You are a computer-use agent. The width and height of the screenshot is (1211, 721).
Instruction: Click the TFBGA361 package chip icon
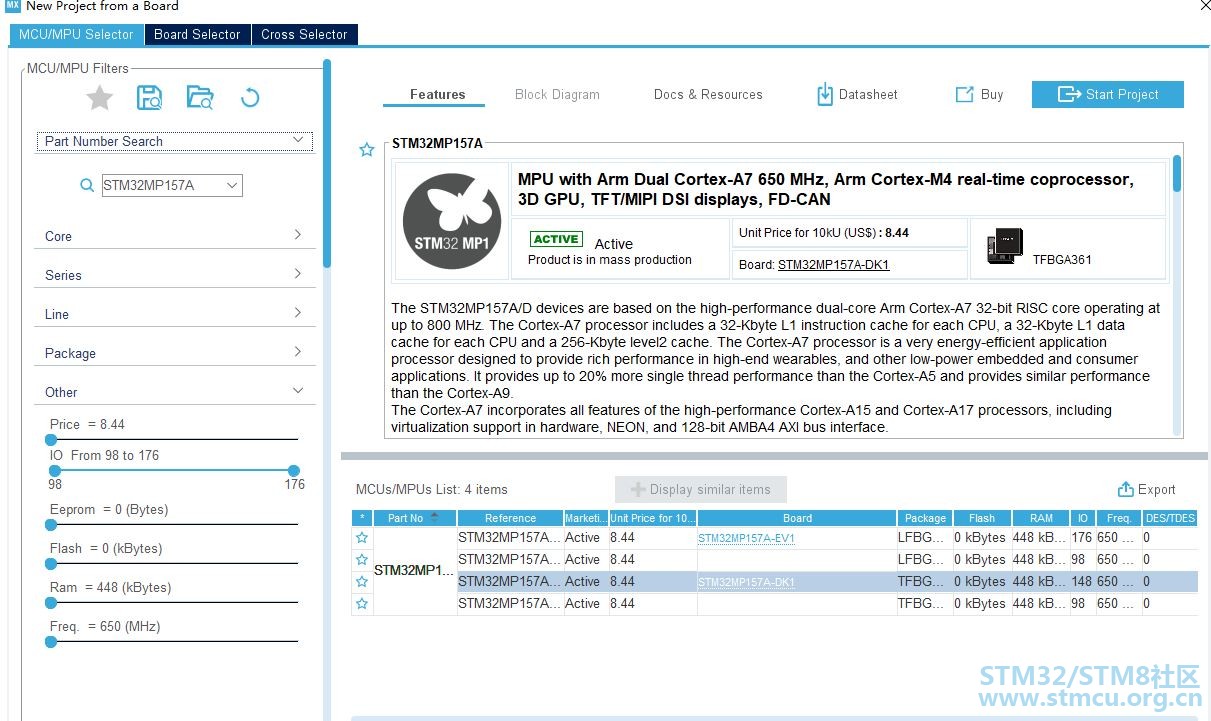tap(1004, 246)
